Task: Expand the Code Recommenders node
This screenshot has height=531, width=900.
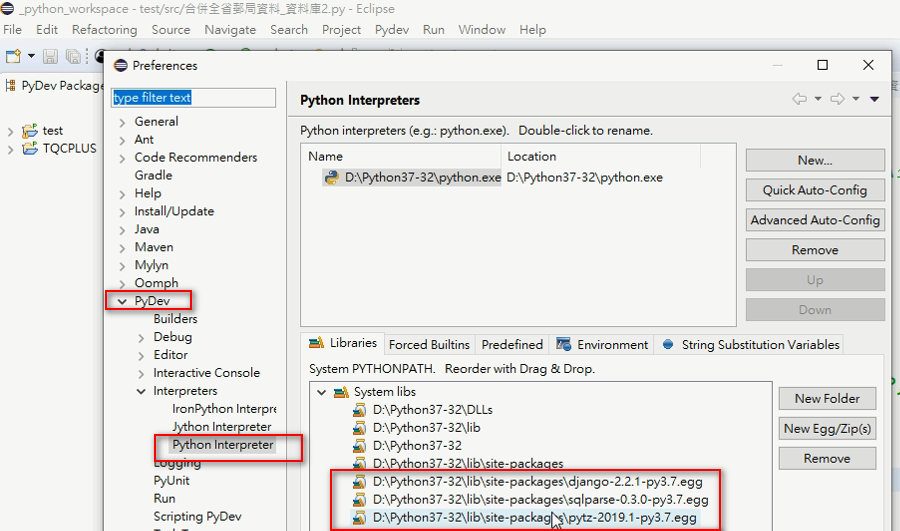Action: pos(122,158)
